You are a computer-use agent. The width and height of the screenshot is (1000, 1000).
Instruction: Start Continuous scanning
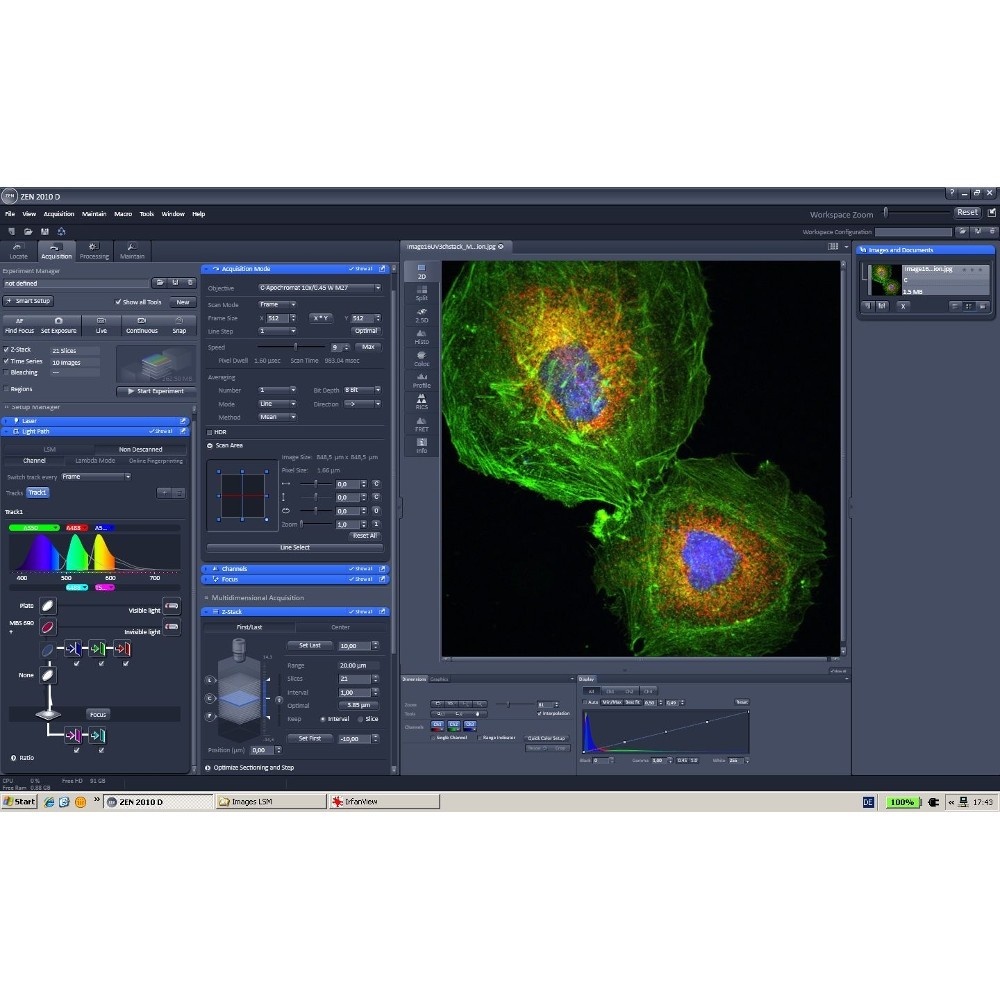point(142,325)
